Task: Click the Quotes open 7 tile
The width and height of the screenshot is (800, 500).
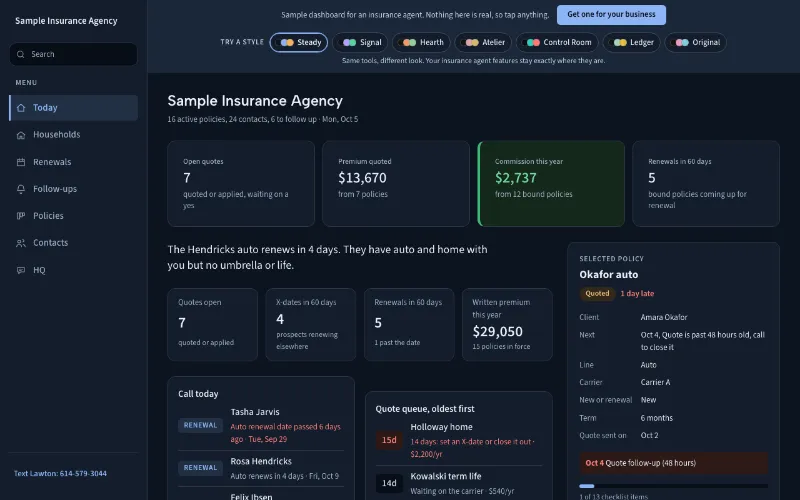Action: point(213,324)
